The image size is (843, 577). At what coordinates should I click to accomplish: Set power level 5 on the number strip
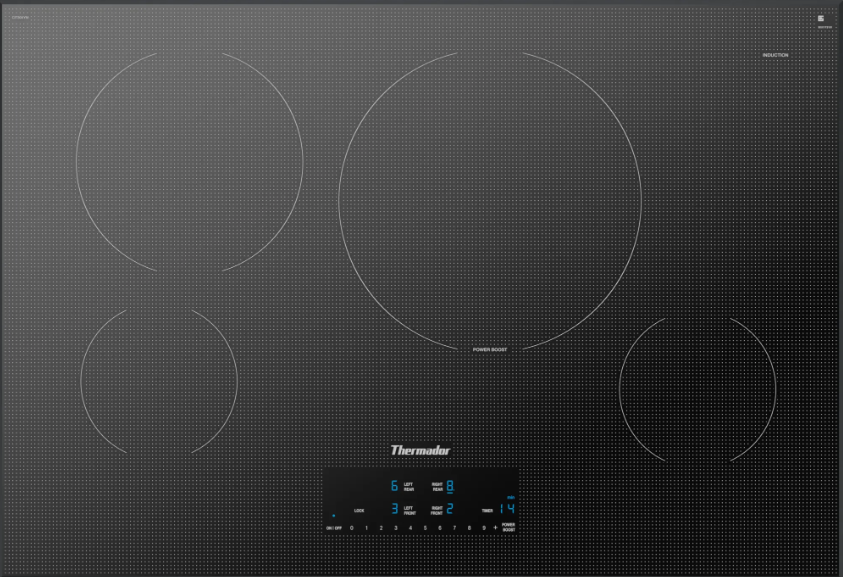(423, 527)
